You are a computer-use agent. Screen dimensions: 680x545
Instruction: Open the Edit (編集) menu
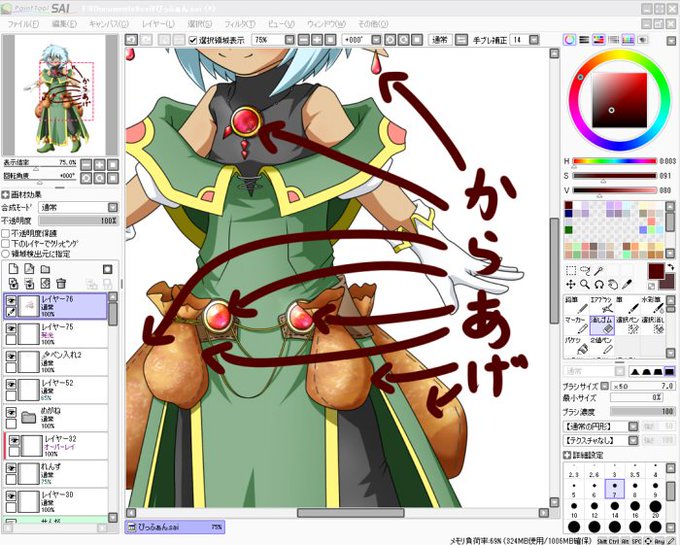point(65,24)
